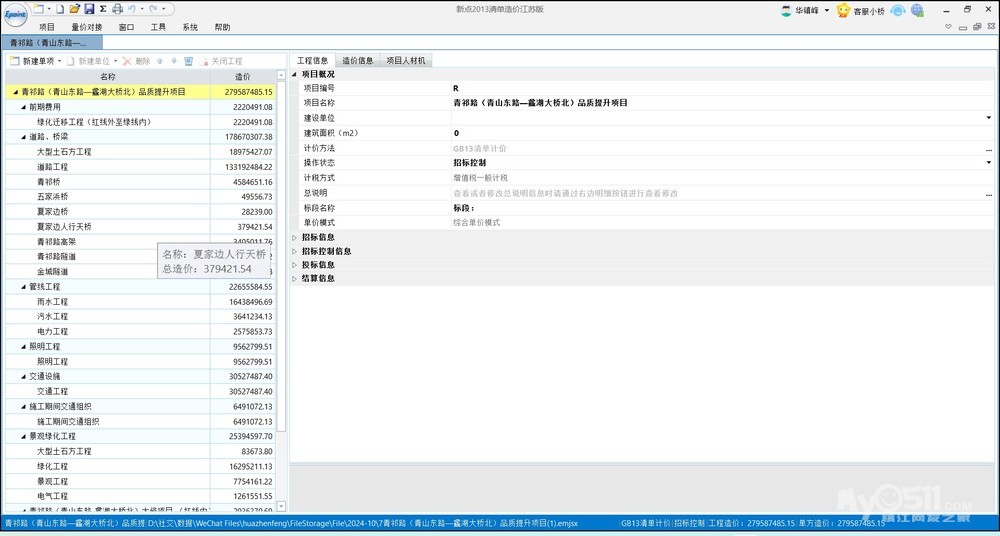Switch to the 项目人材机 tab
Viewport: 1000px width, 536px height.
point(406,61)
